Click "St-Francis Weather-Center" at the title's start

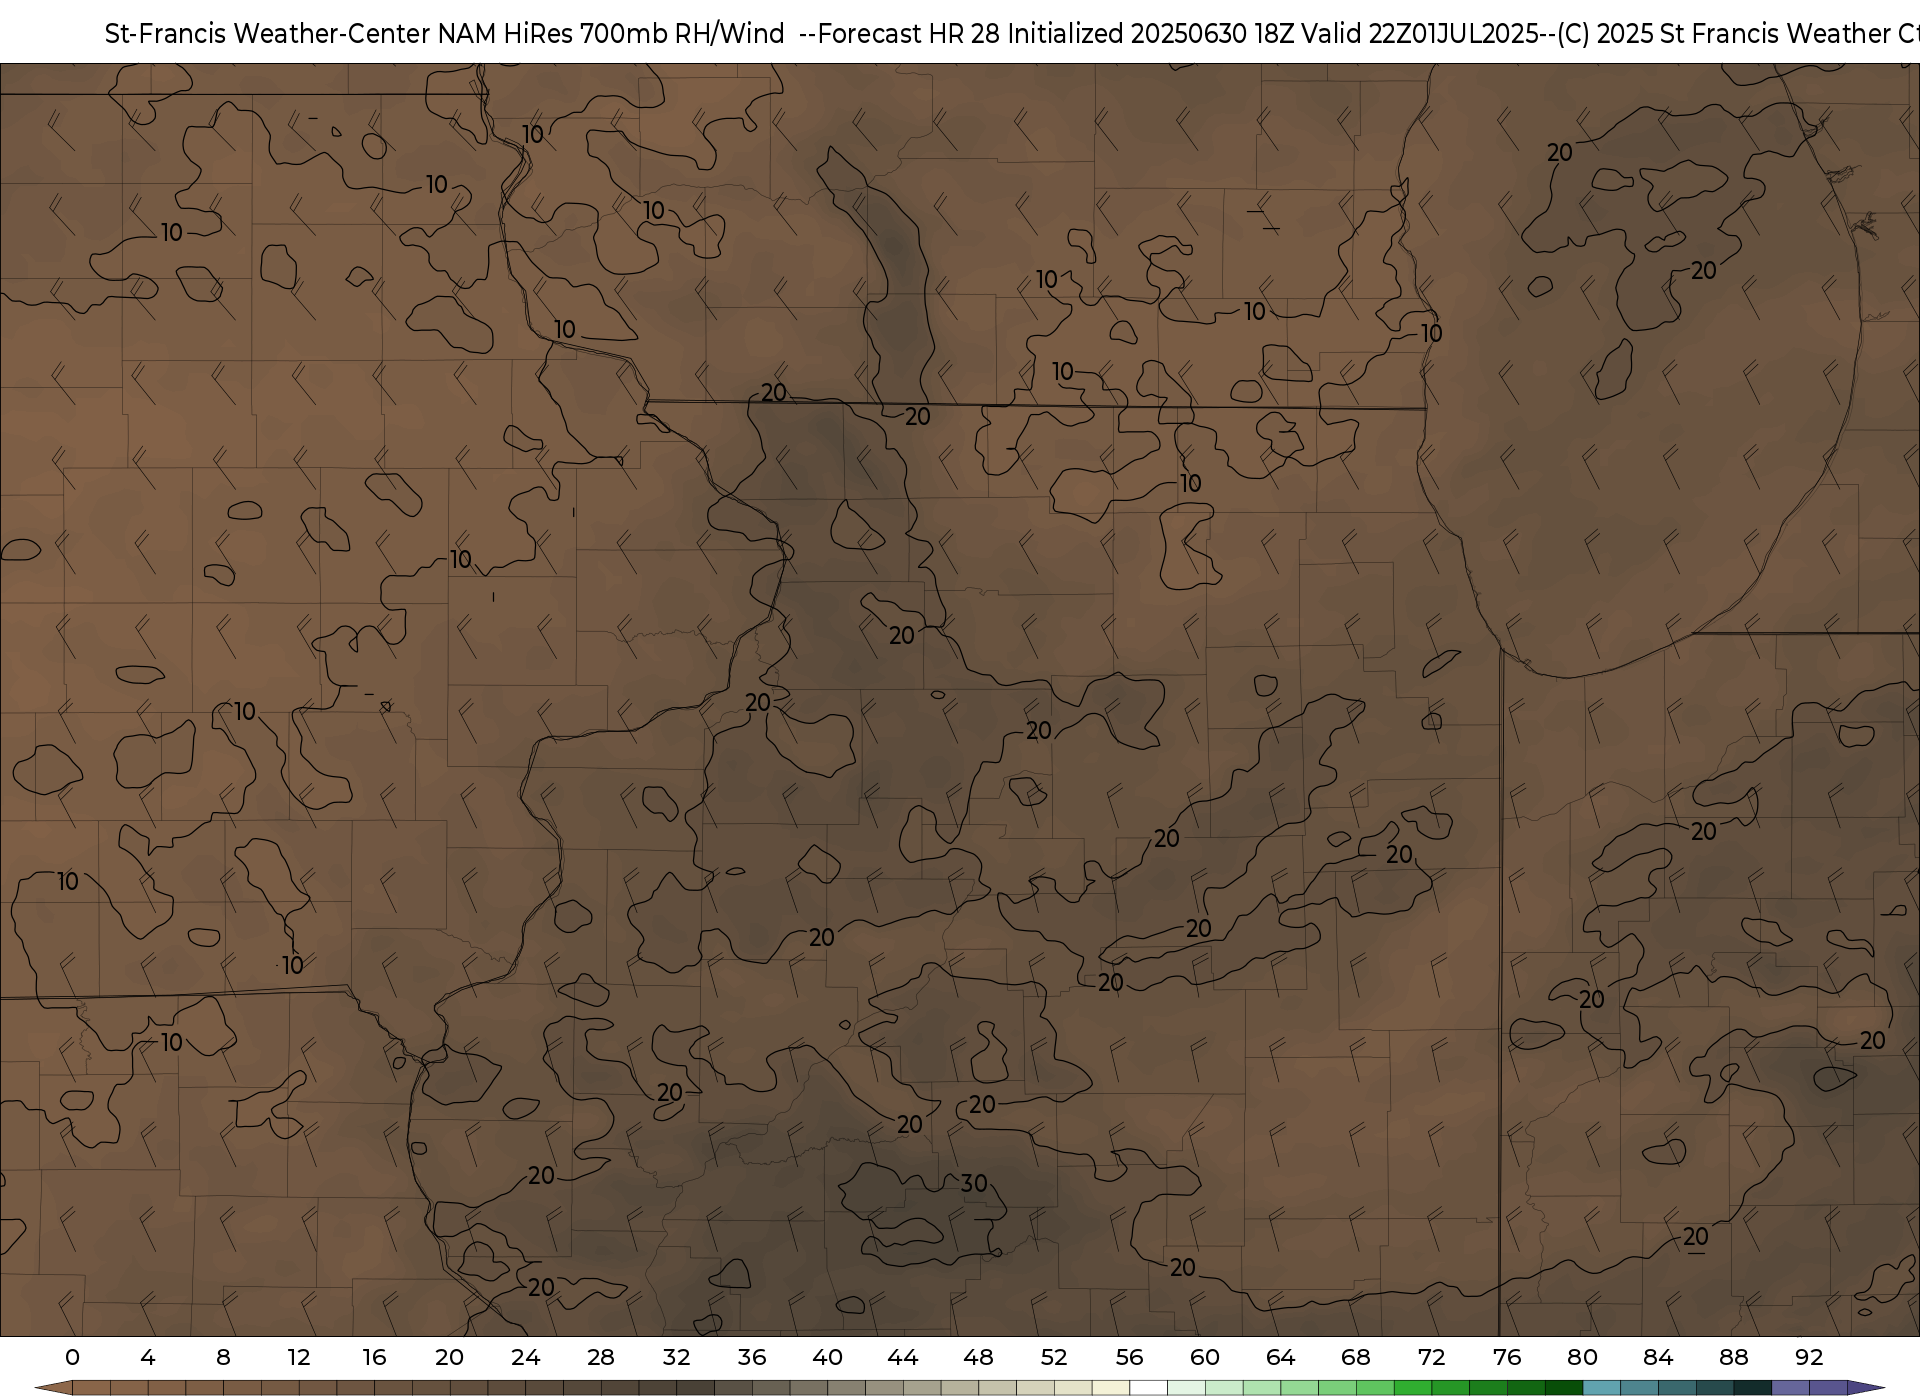pyautogui.click(x=268, y=34)
